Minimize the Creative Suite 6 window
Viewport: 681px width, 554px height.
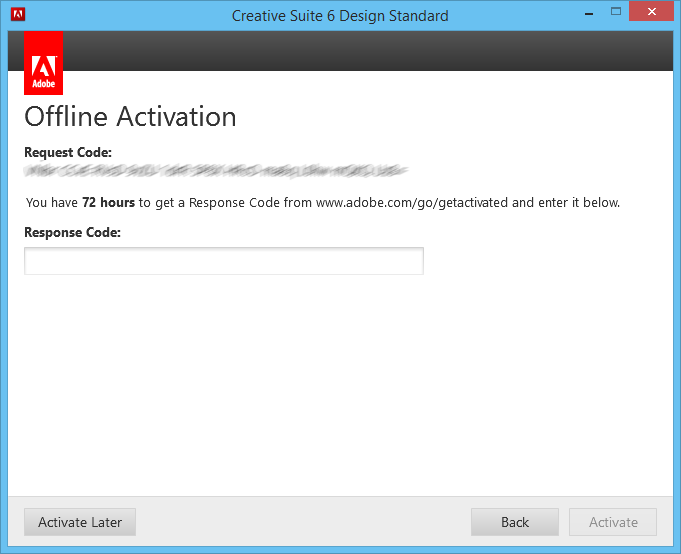(x=589, y=13)
